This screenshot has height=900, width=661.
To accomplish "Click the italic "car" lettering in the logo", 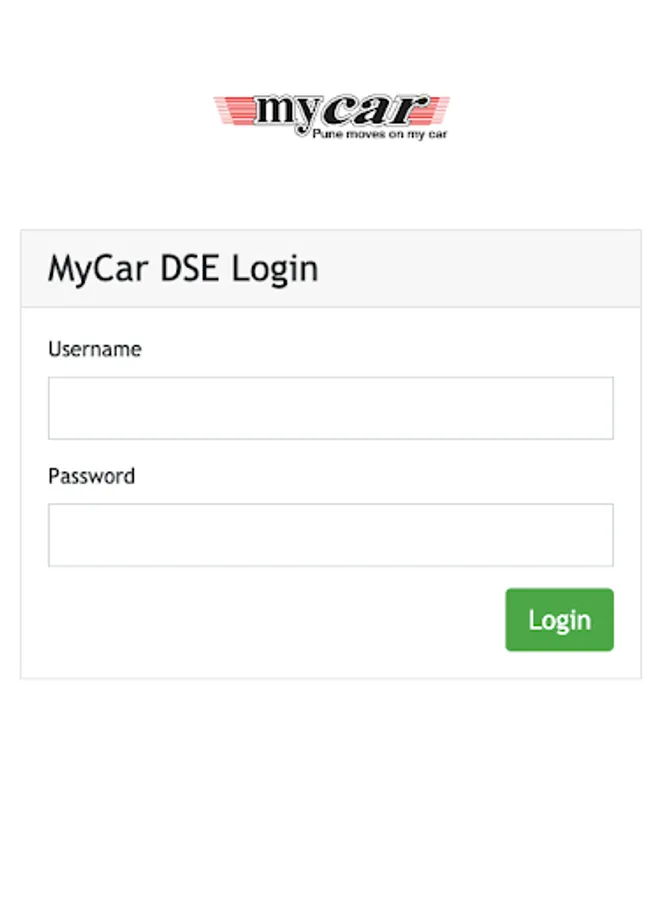I will 375,110.
